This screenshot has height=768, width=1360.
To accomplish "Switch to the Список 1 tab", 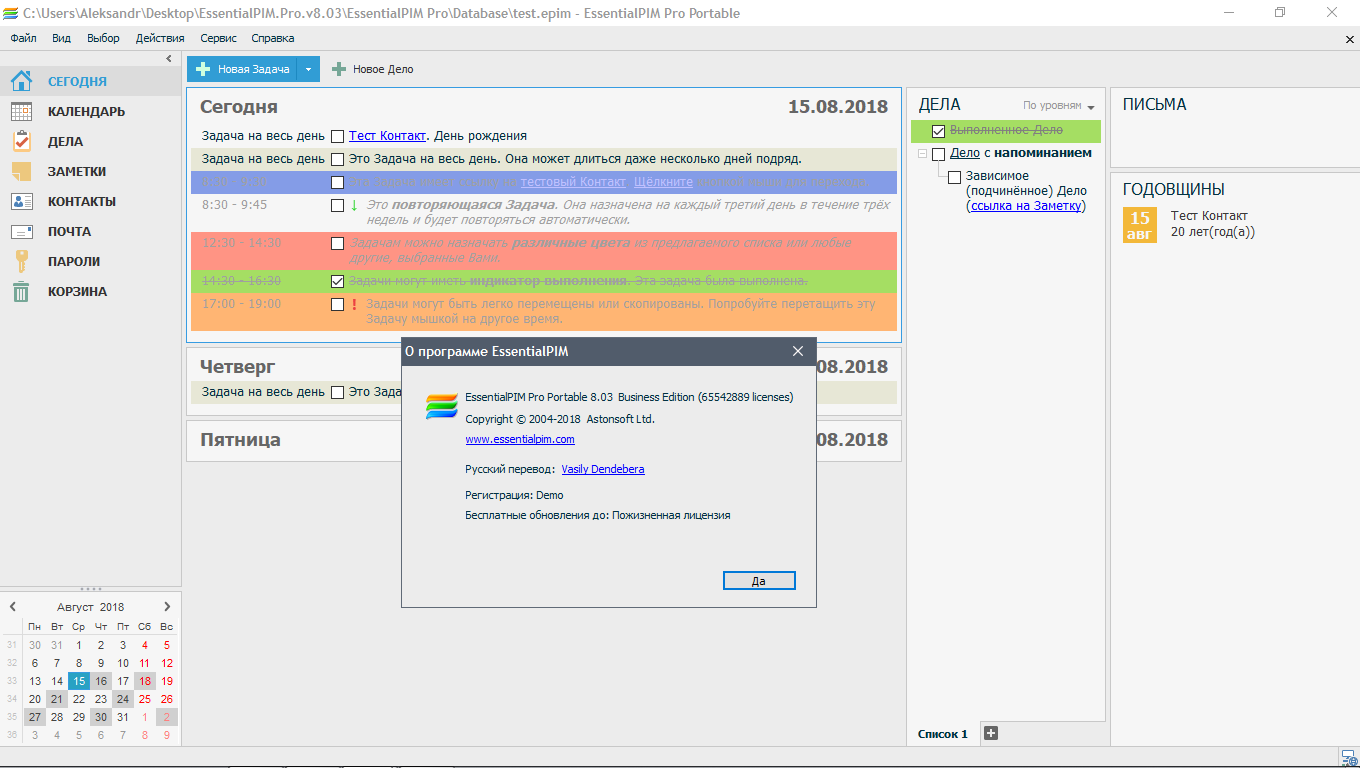I will (943, 734).
